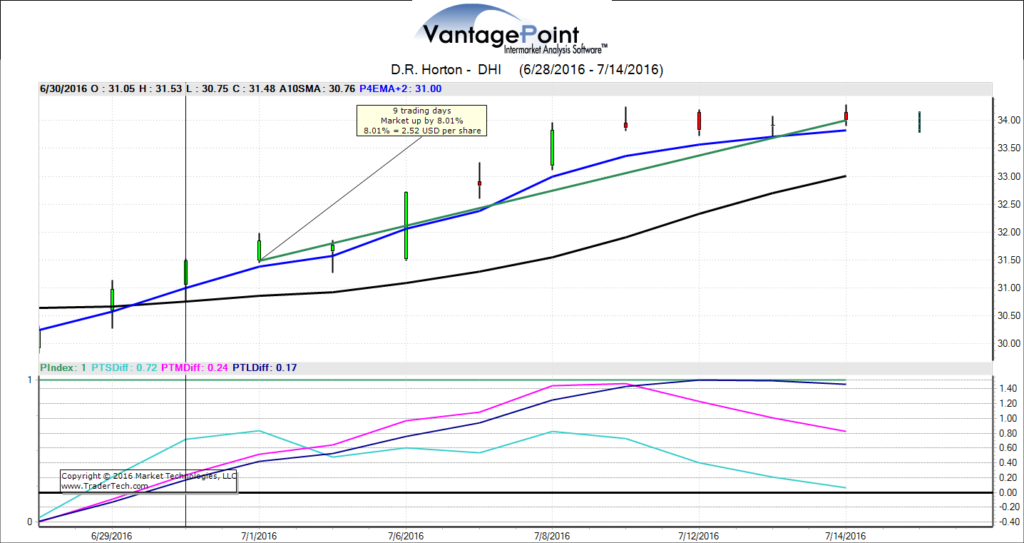
Task: Click the PTLDiff: 0.17 label
Action: point(266,368)
